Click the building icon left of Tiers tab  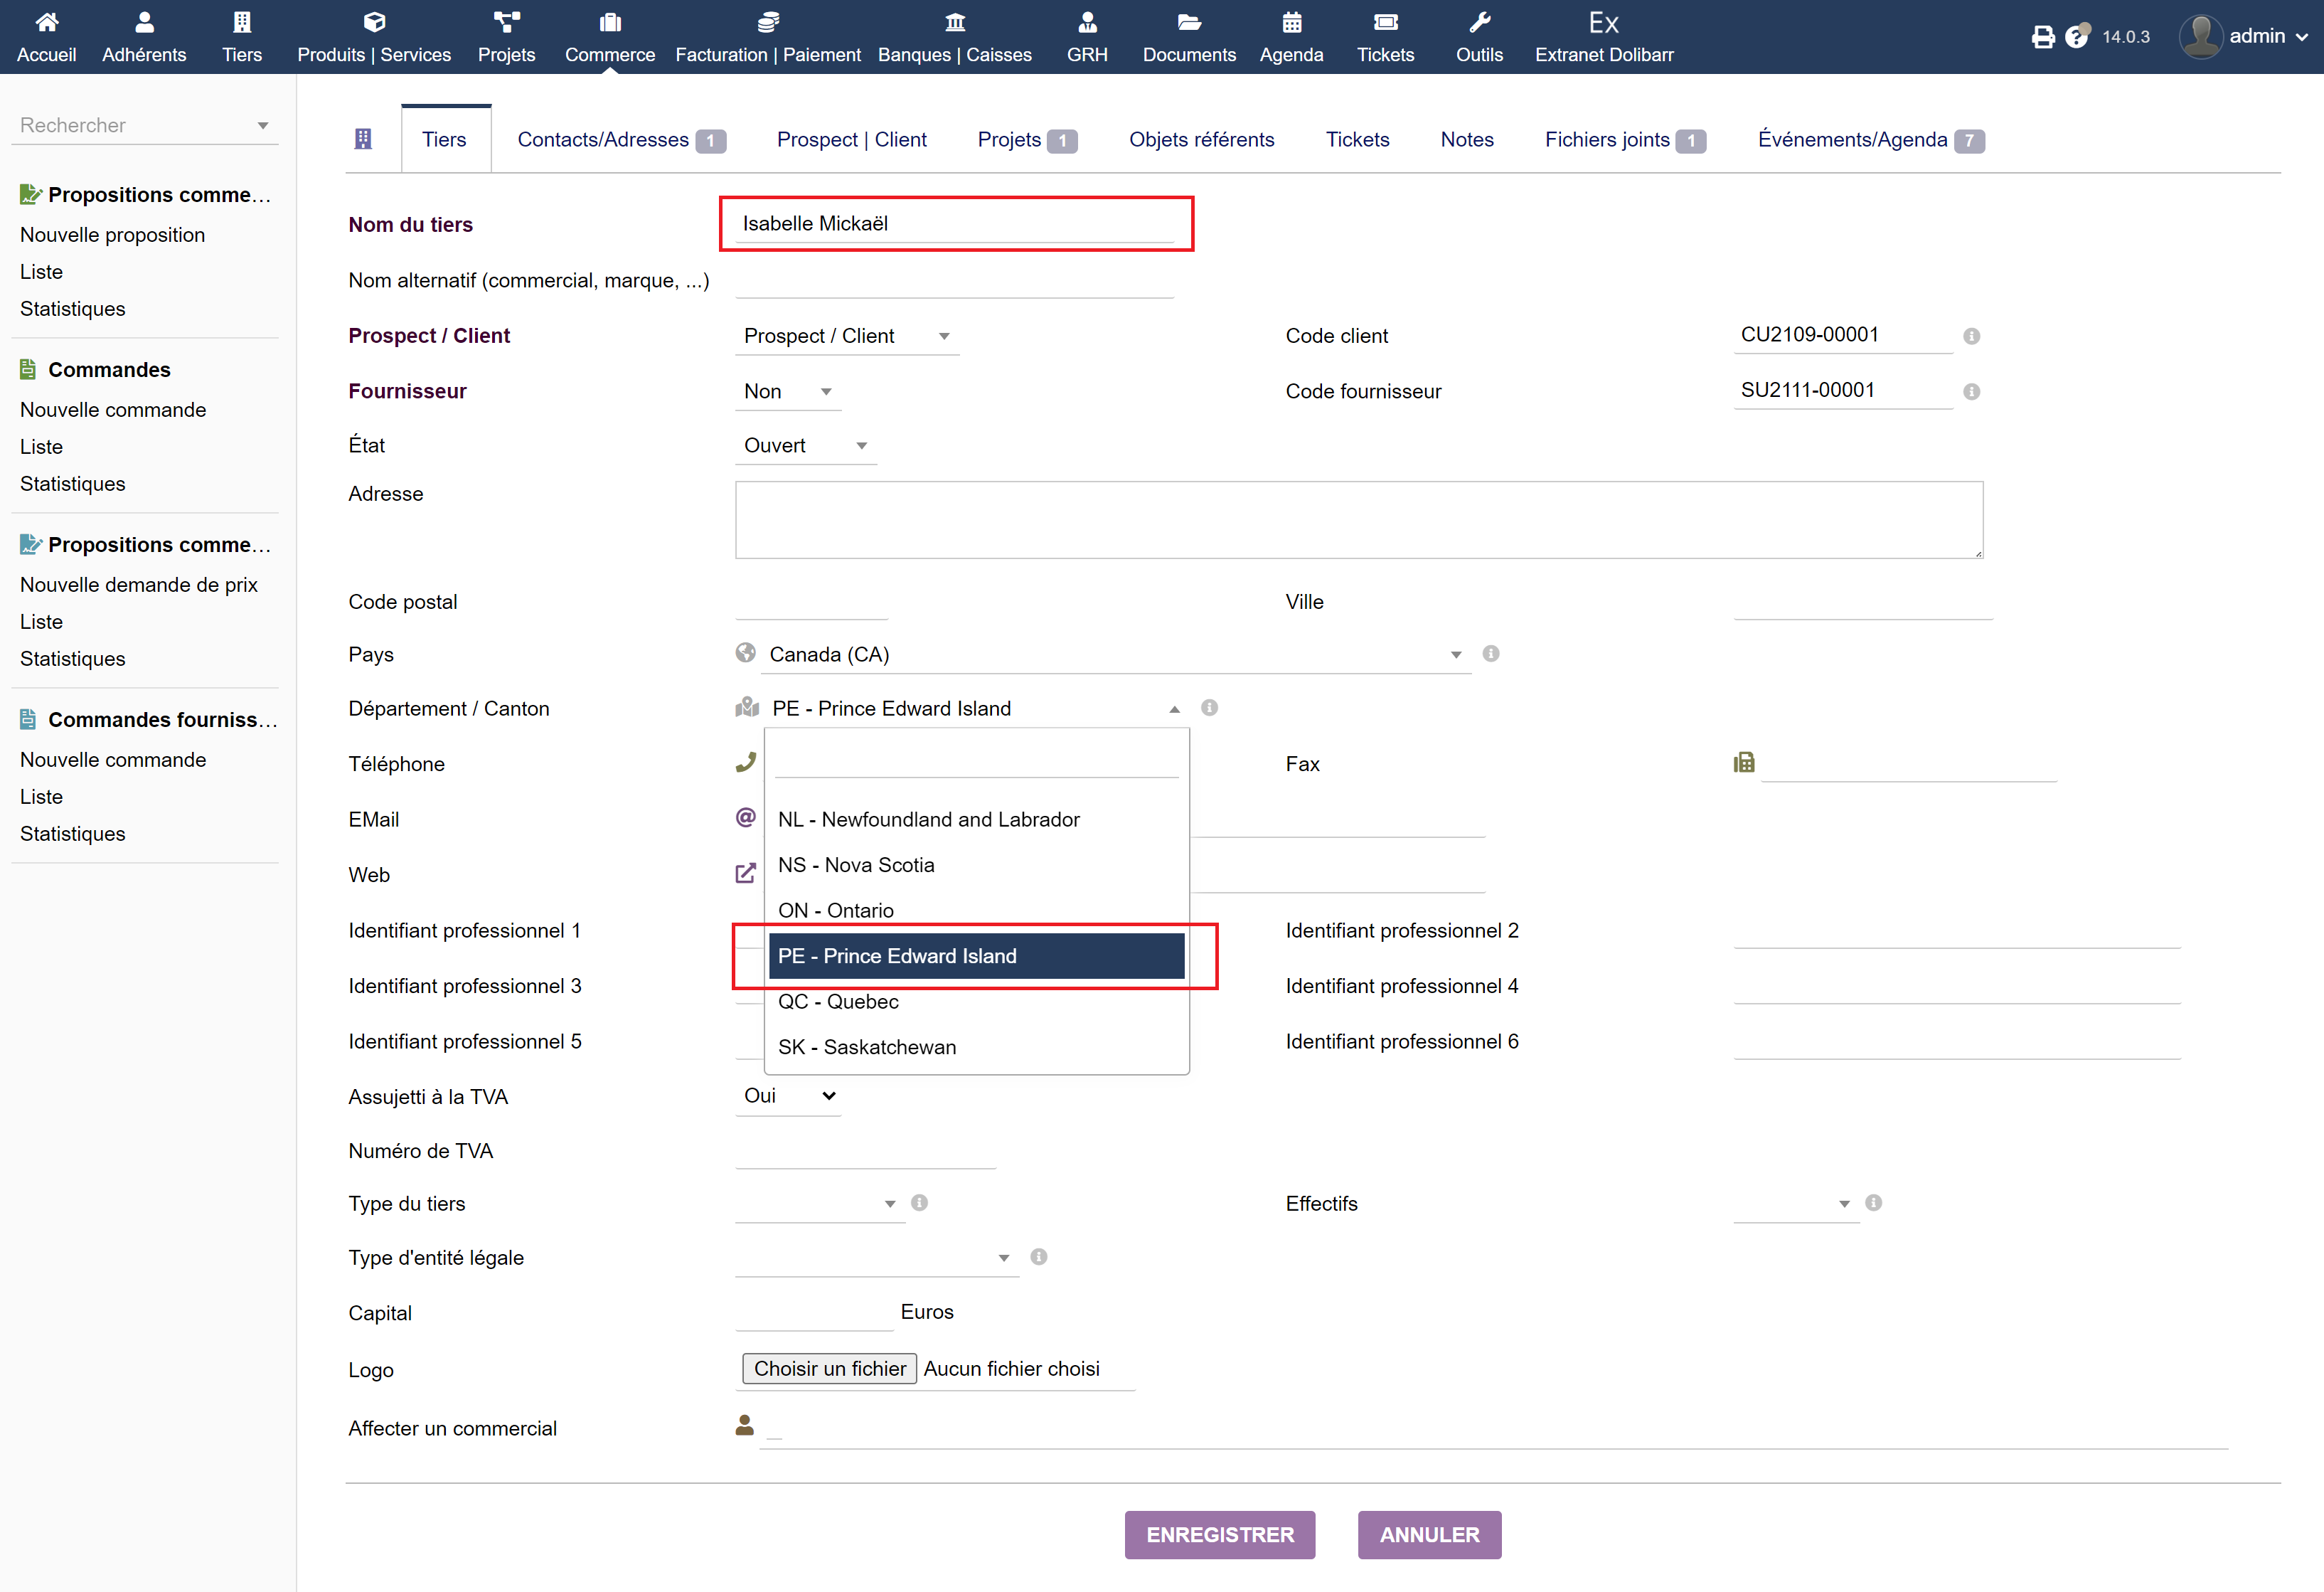[x=363, y=139]
